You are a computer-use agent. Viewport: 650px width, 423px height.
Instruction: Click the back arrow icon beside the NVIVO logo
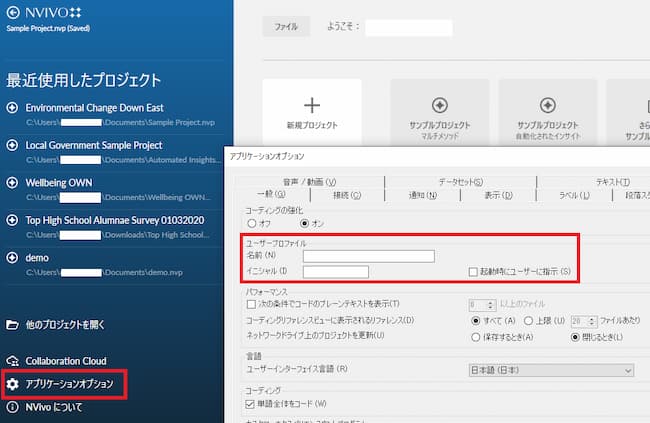13,12
